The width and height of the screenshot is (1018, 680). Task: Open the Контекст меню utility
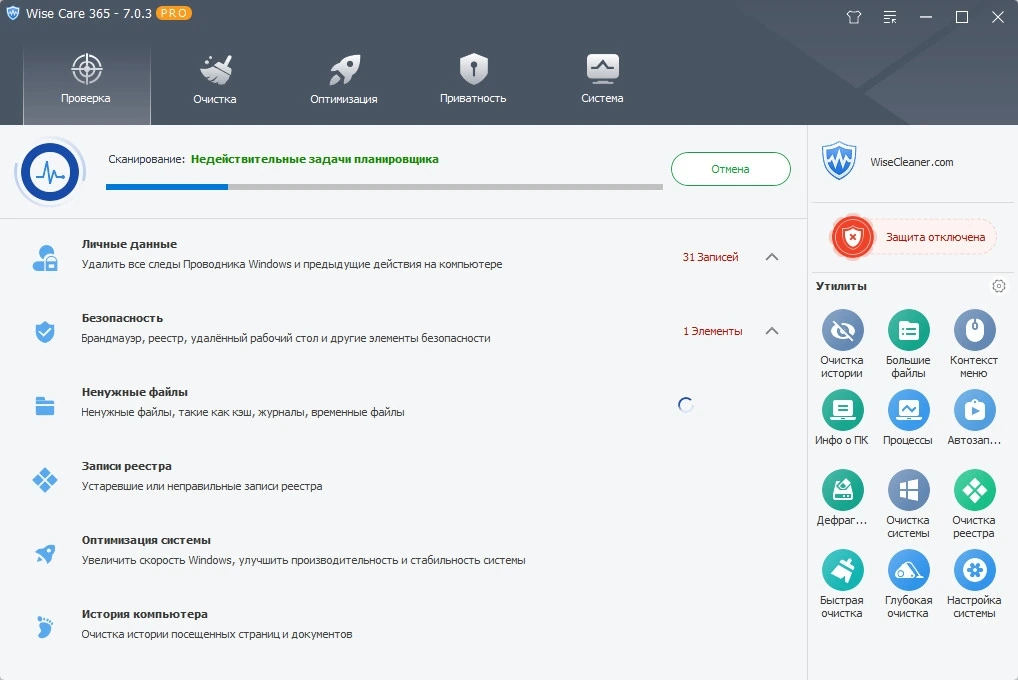tap(974, 344)
